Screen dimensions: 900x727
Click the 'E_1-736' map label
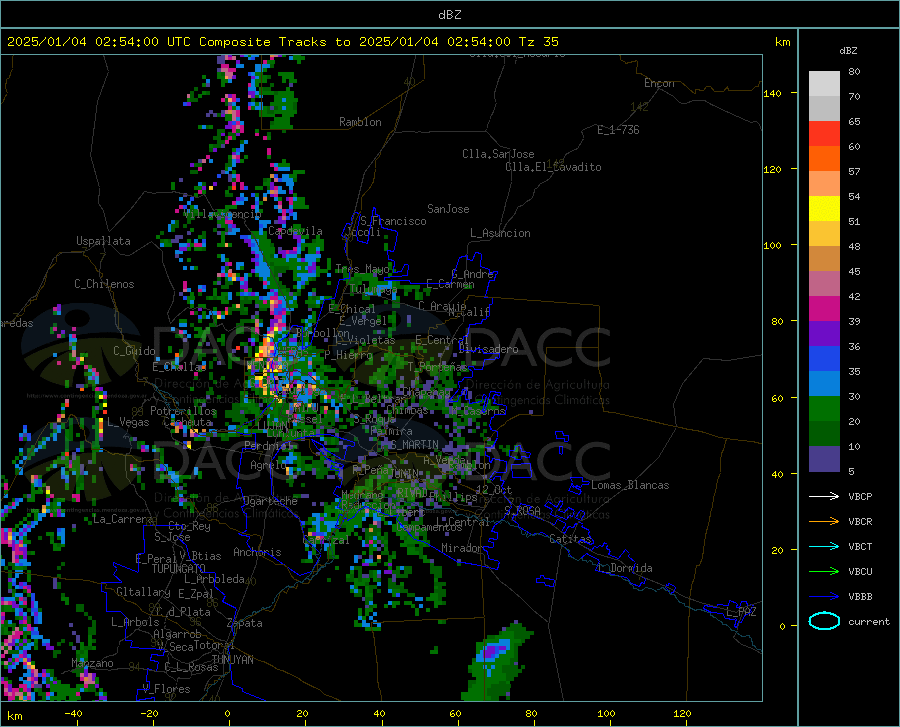click(x=618, y=130)
